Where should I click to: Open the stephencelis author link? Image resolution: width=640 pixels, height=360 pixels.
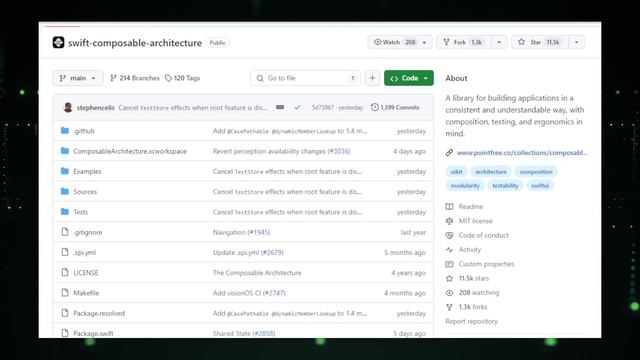[96, 108]
